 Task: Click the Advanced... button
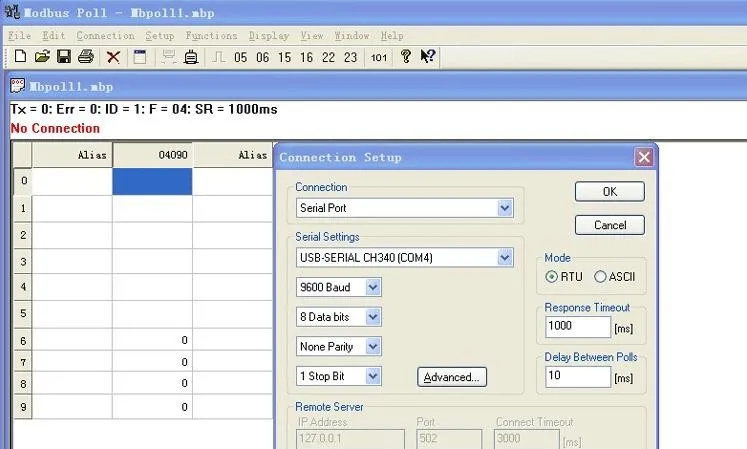pos(452,377)
